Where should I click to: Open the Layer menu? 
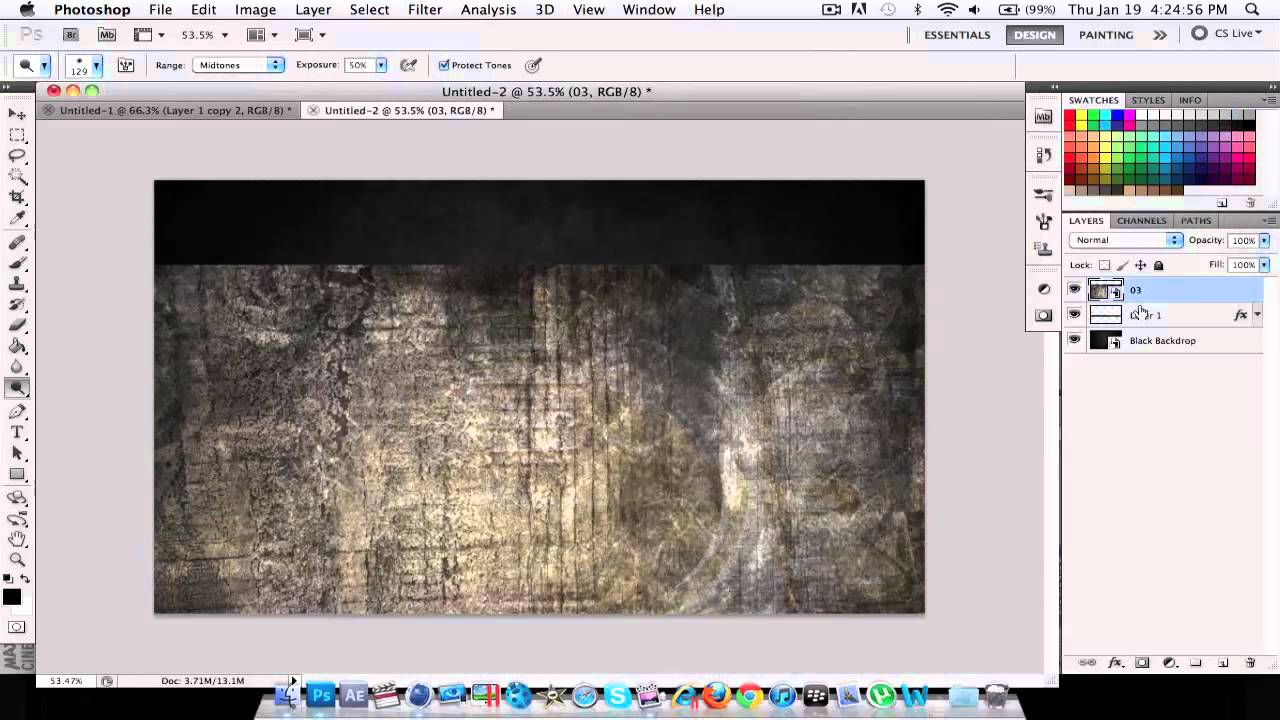point(313,10)
